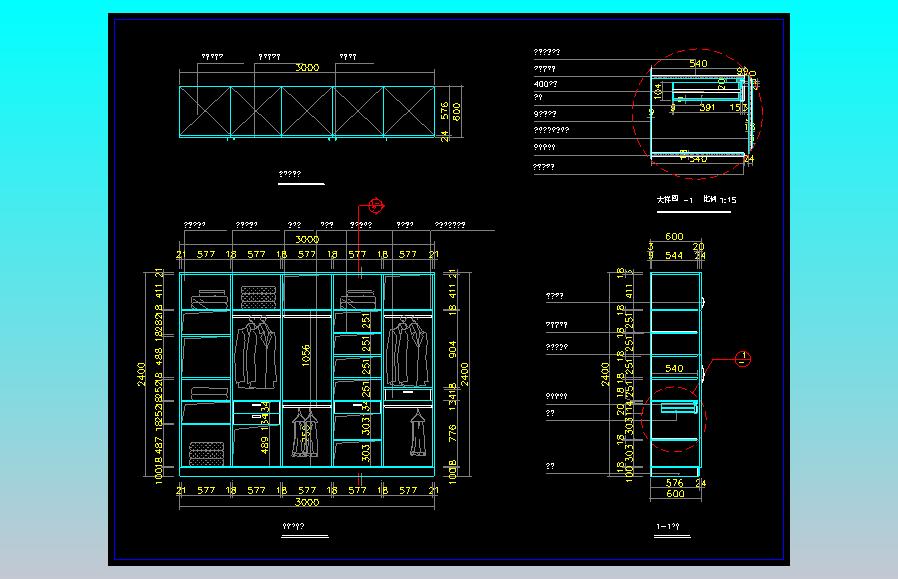The height and width of the screenshot is (579, 898).
Task: Click the elevation title under the wardrobe drawing
Action: [x=293, y=526]
